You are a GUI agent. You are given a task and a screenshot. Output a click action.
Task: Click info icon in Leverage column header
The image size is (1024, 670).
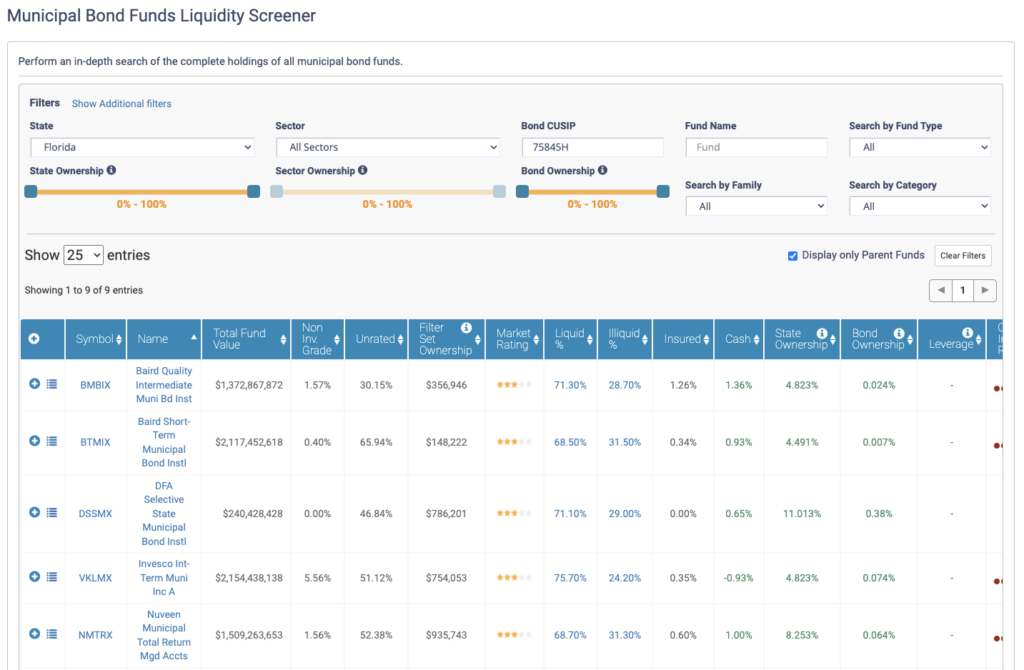(968, 333)
